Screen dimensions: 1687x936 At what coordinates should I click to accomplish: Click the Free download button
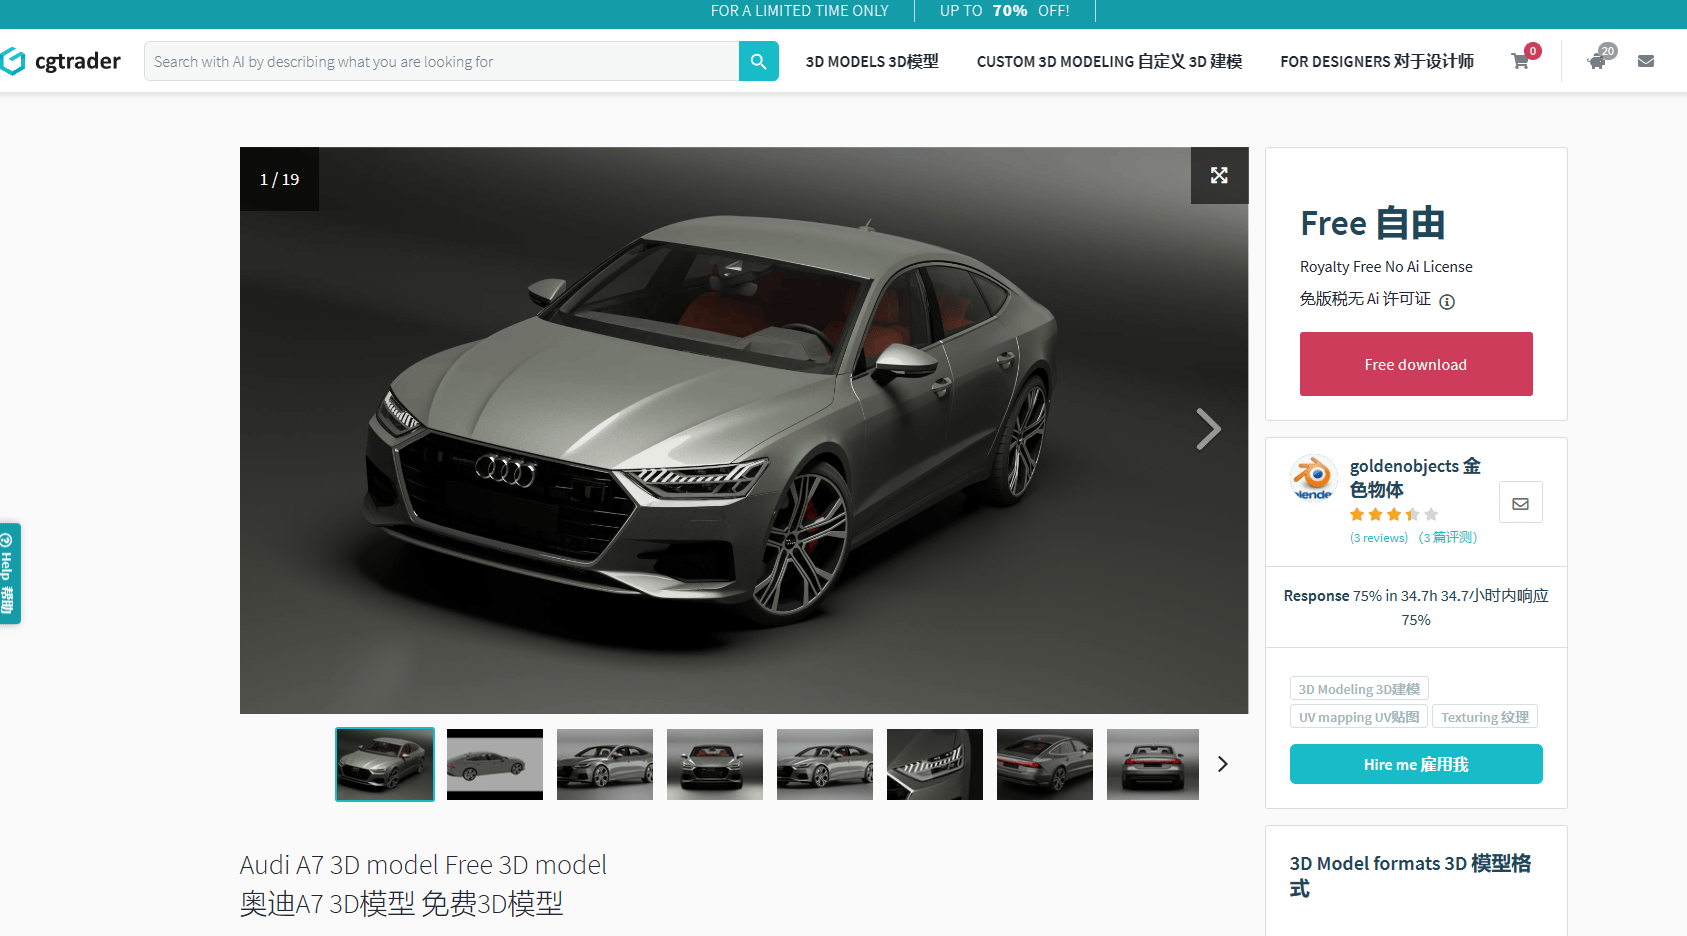pyautogui.click(x=1415, y=364)
